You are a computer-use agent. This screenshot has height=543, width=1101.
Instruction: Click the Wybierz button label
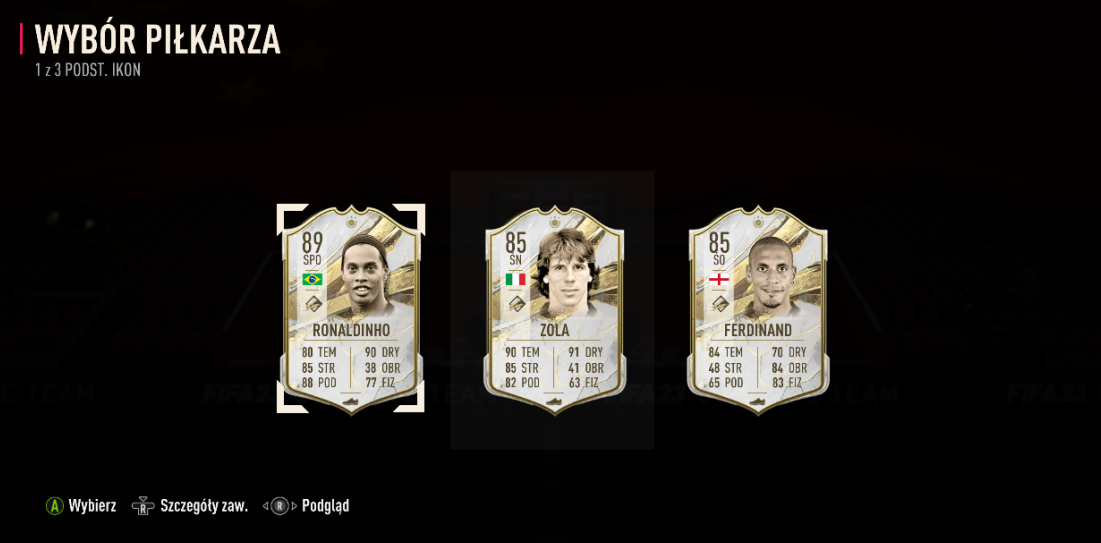click(x=92, y=506)
